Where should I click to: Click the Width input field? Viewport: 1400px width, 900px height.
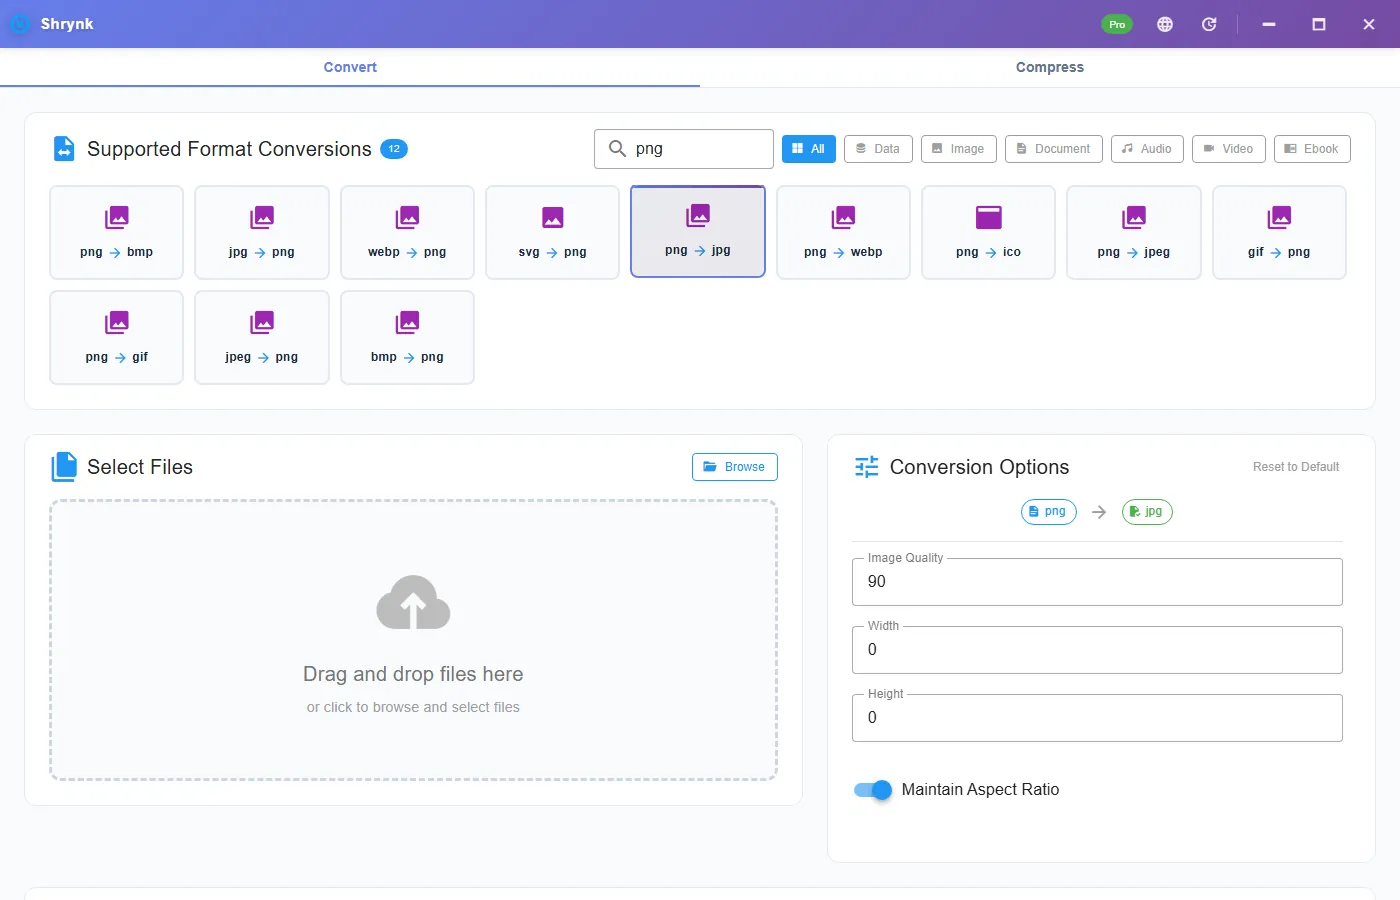(x=1097, y=650)
